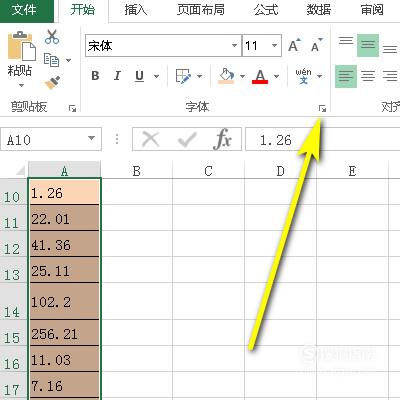Viewport: 400px width, 400px height.
Task: Apply fill color paint bucket
Action: click(226, 76)
